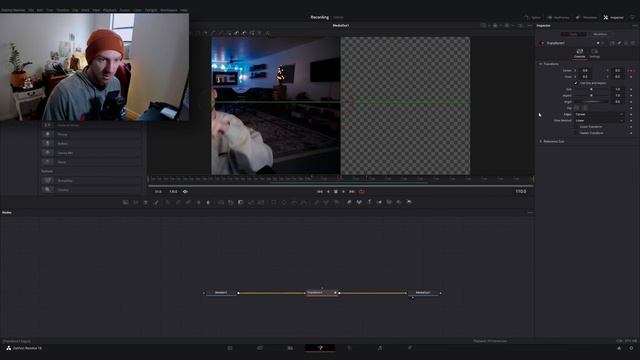Open the Edges dropdown in Inspector
640x360 pixels.
click(x=599, y=114)
